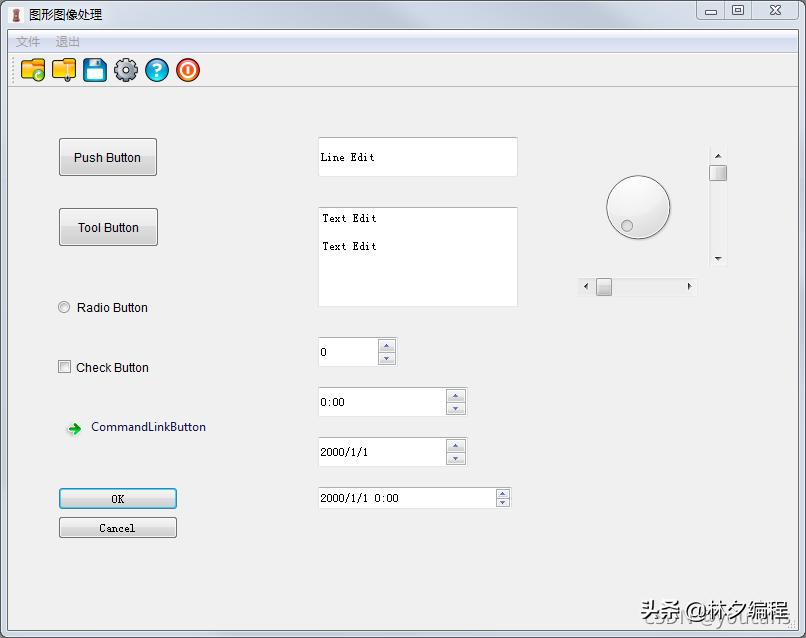Click the Push Button
Image resolution: width=806 pixels, height=638 pixels.
point(108,157)
